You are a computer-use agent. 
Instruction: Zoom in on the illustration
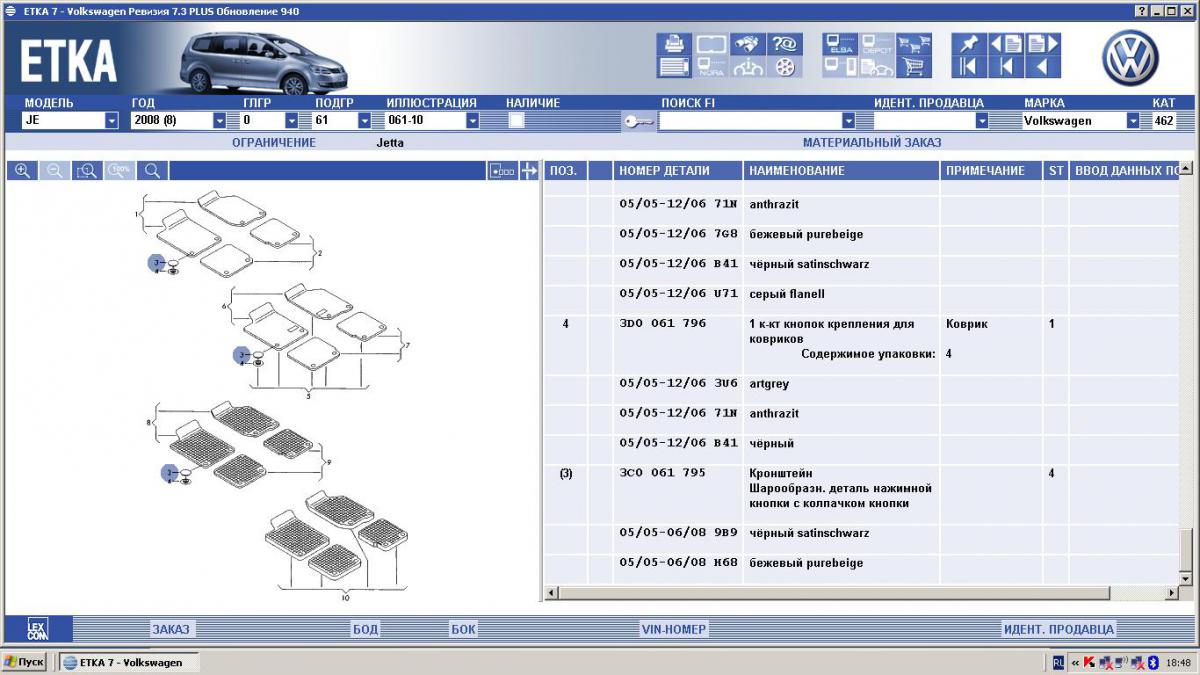(22, 171)
